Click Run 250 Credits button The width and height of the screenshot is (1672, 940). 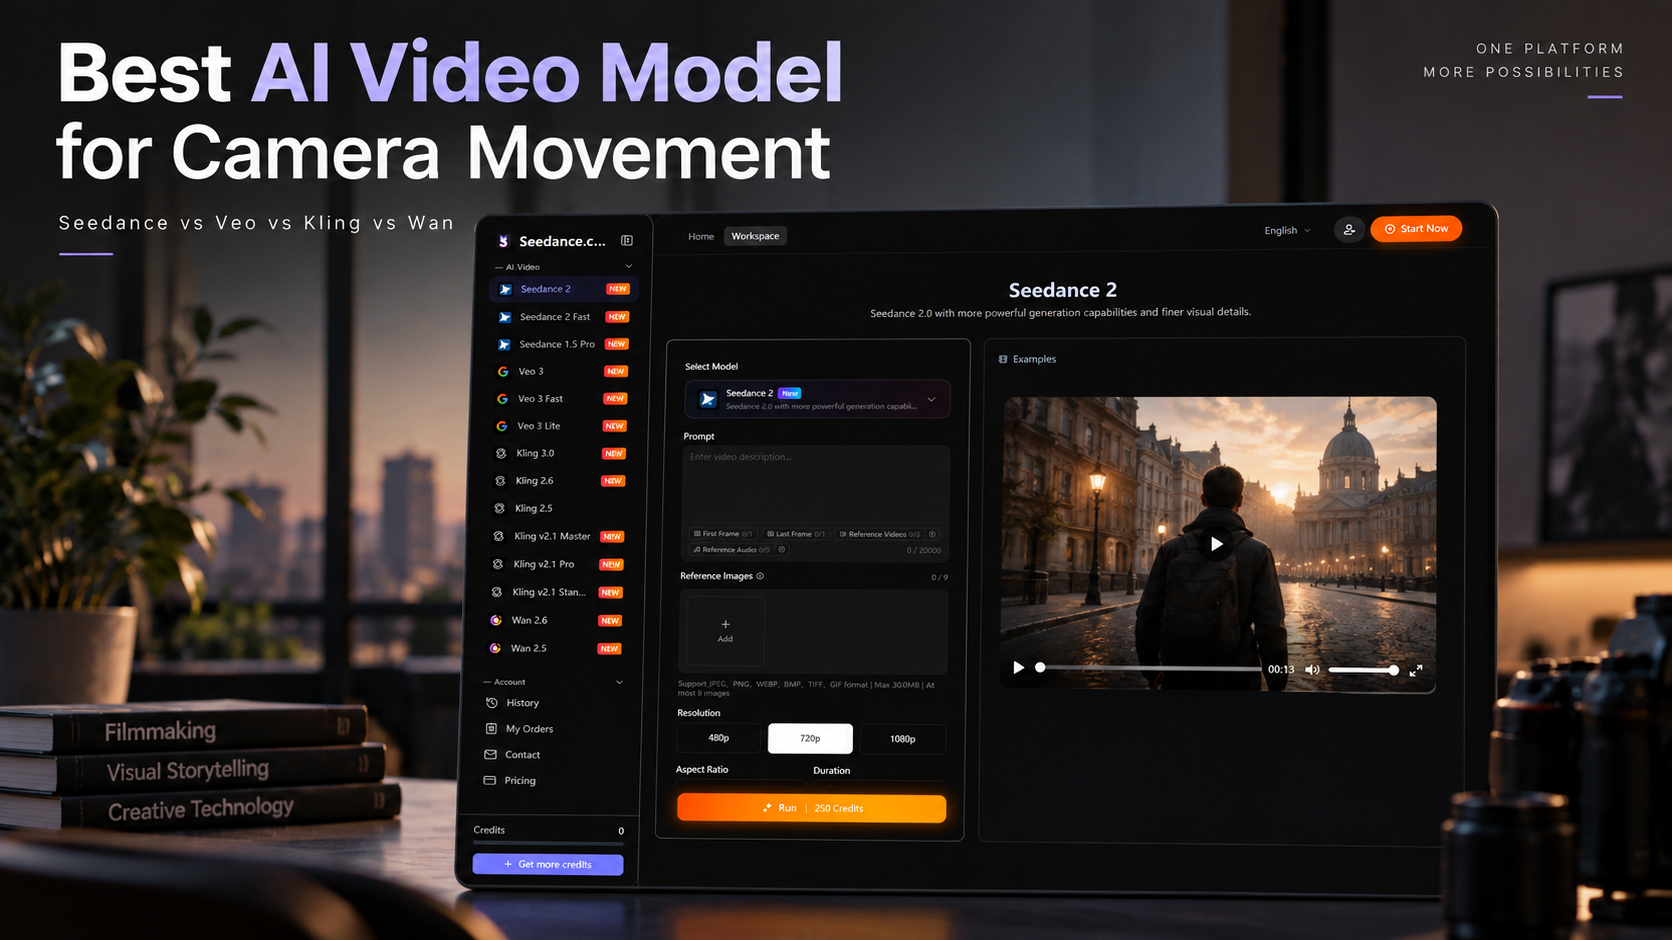(x=811, y=808)
